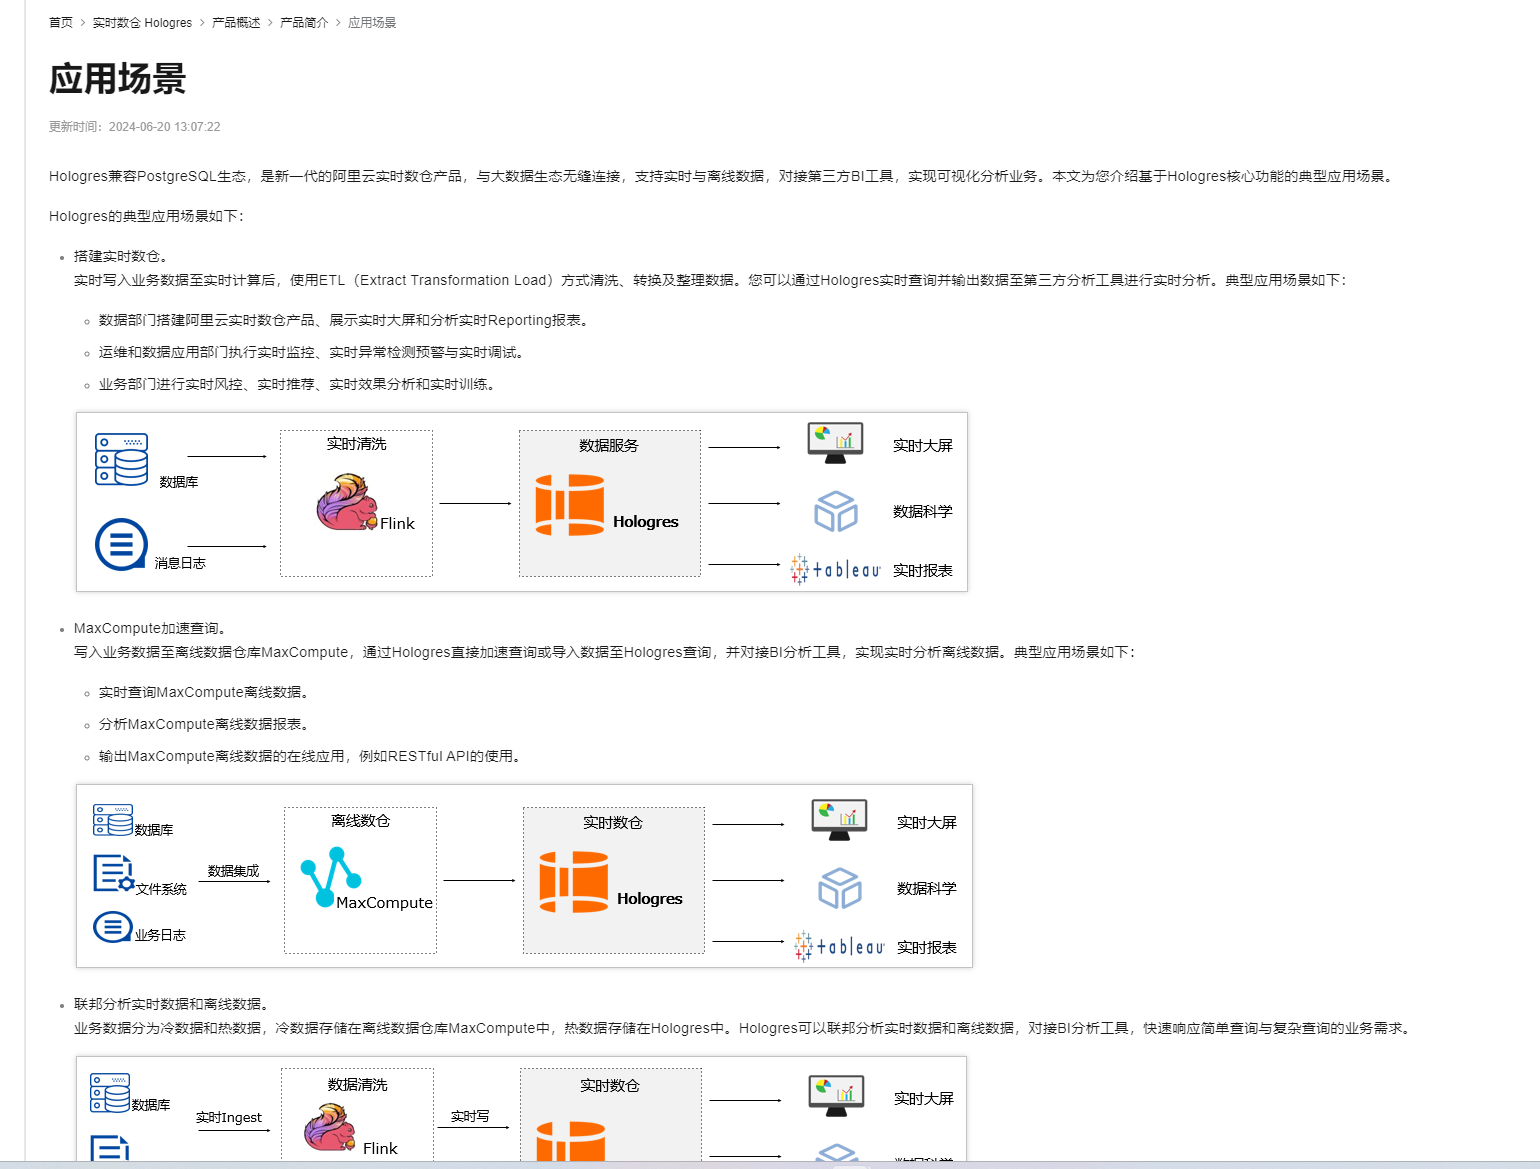Click the 实时报表 label in first diagram
This screenshot has width=1540, height=1169.
coord(922,571)
